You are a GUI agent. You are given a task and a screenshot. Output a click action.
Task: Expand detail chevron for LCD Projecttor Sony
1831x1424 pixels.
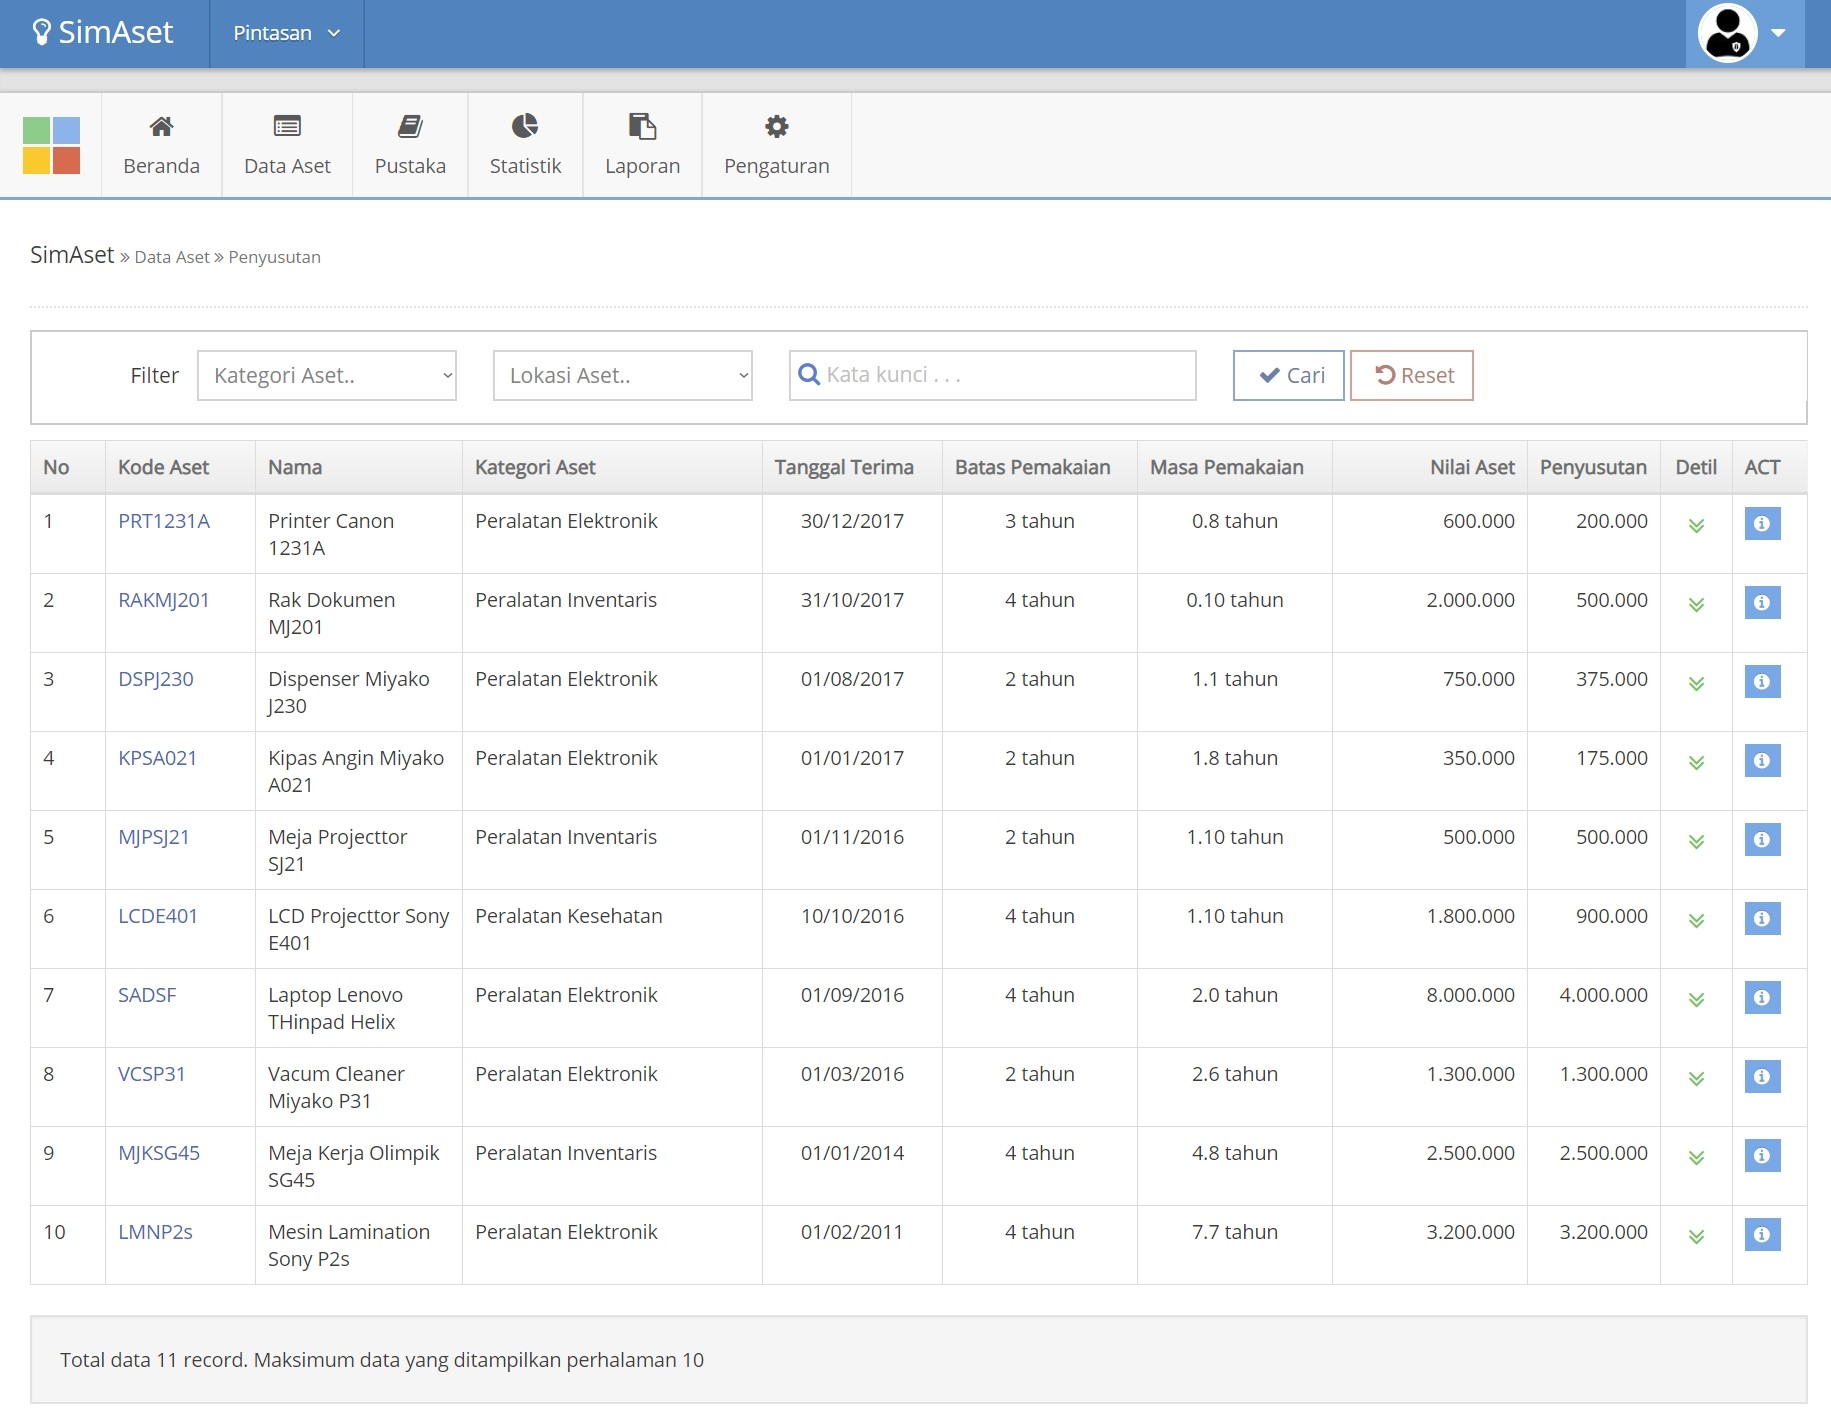click(1696, 921)
